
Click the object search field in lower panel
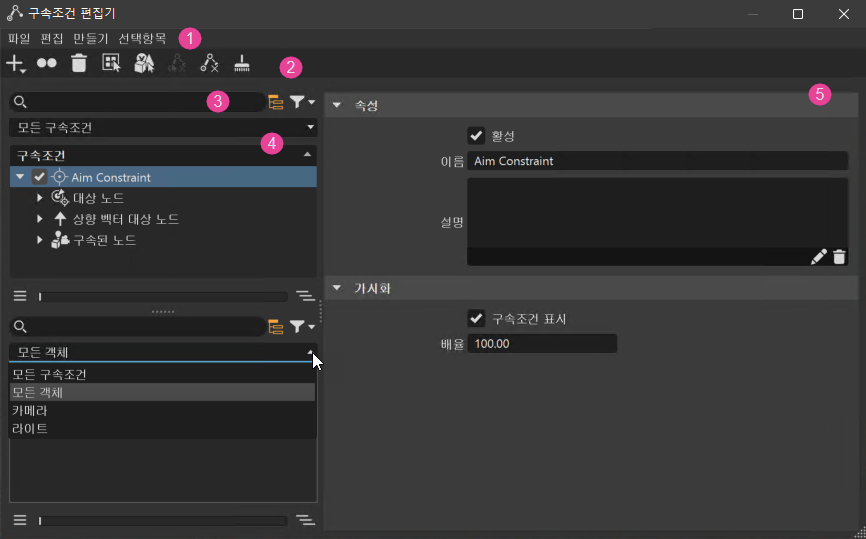point(137,327)
